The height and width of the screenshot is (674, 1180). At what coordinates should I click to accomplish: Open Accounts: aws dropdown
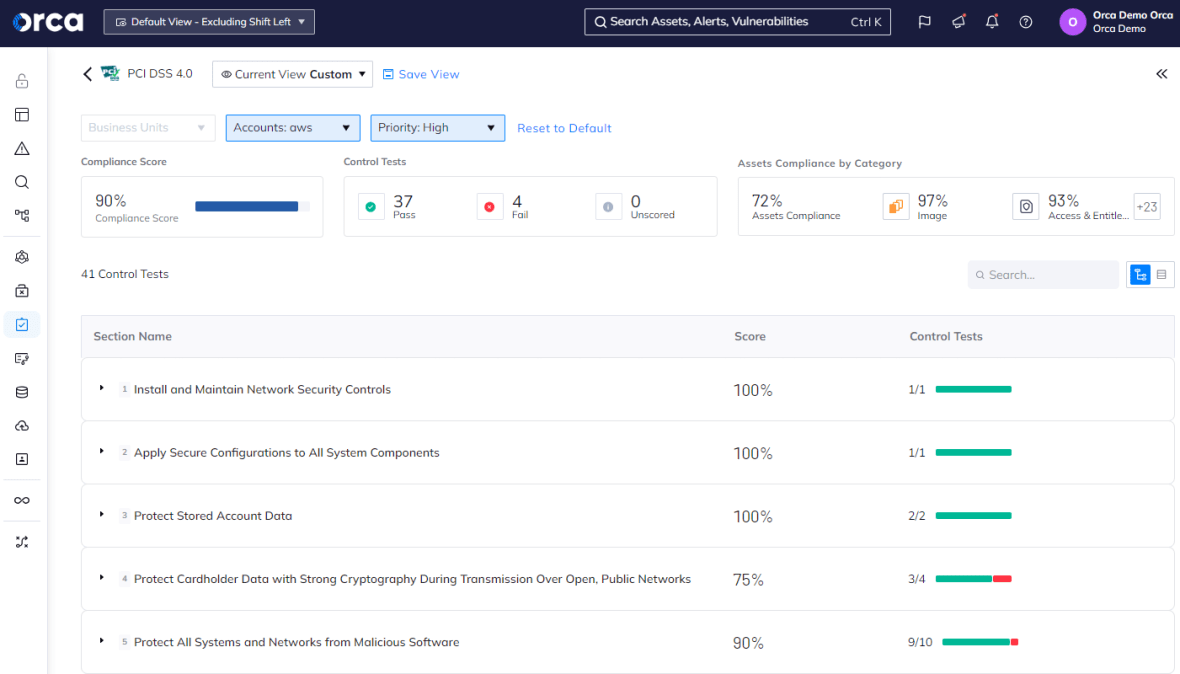click(x=293, y=128)
